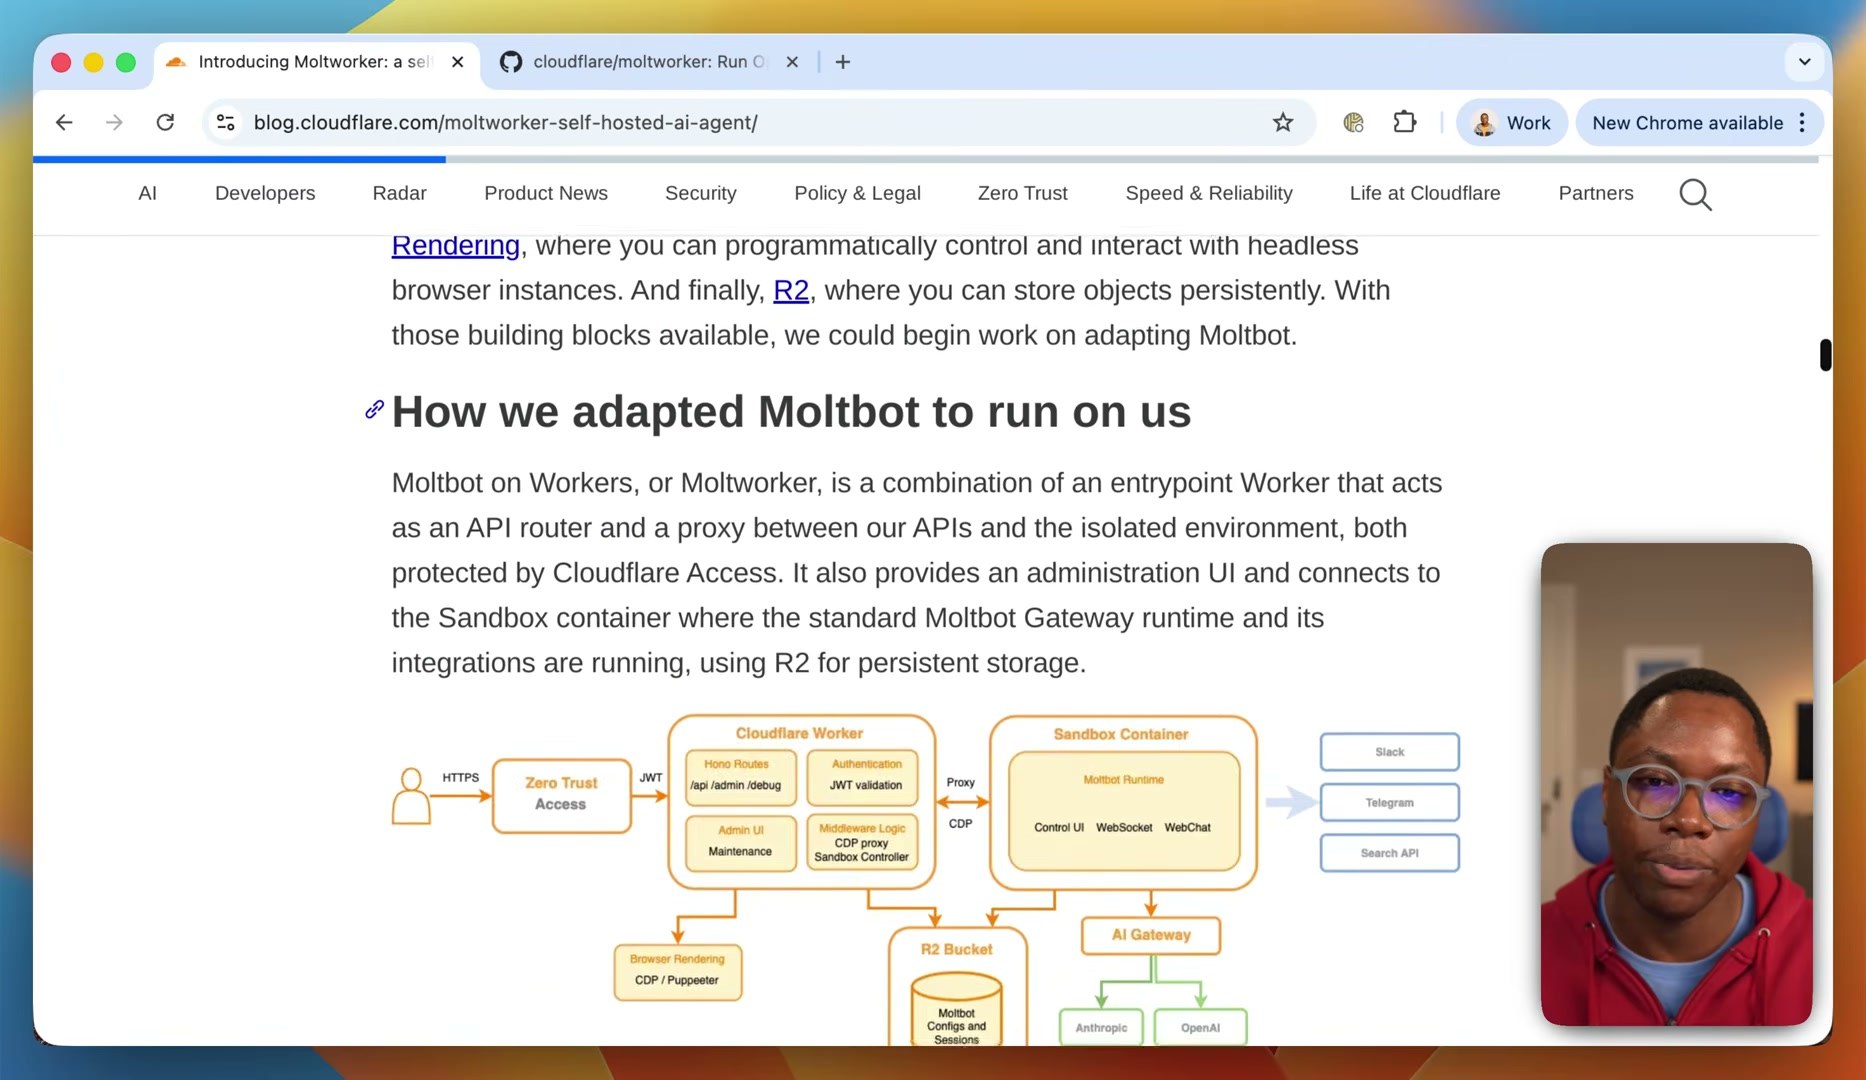Click the presenter webcam overlay

tap(1676, 785)
